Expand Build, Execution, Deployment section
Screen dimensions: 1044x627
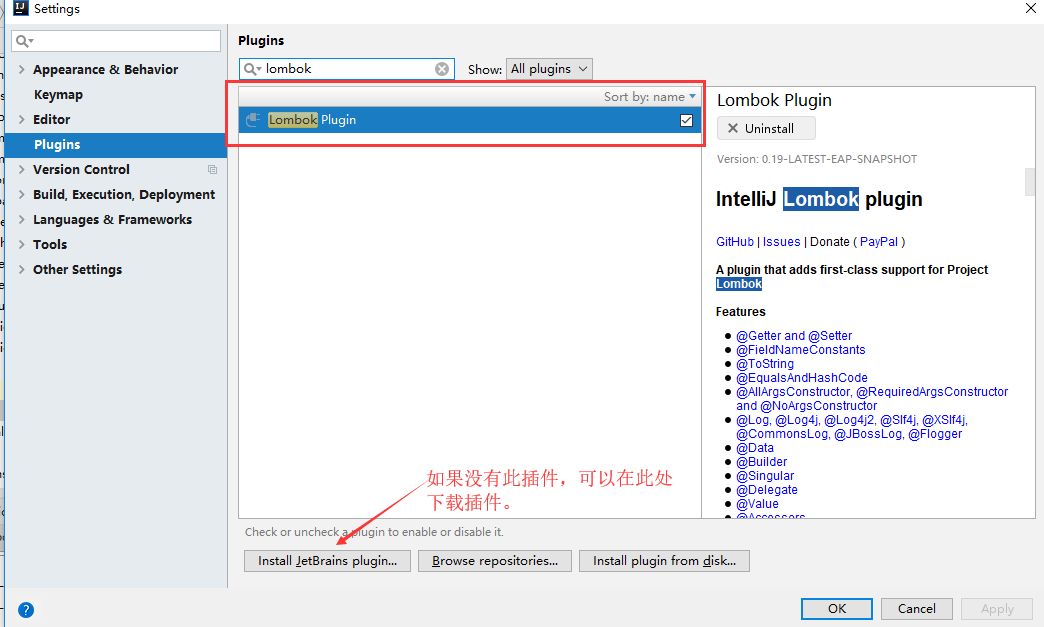click(21, 194)
